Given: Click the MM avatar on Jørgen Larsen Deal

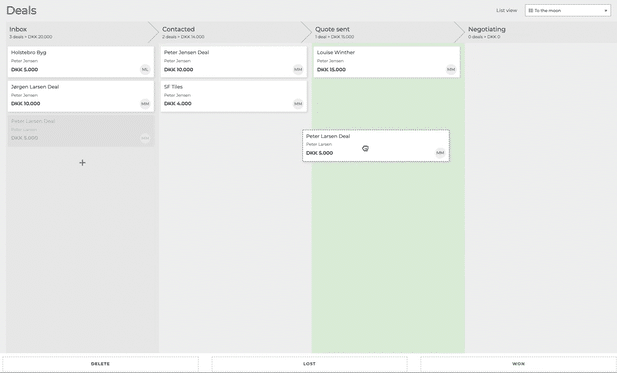Looking at the screenshot, I should click(145, 104).
